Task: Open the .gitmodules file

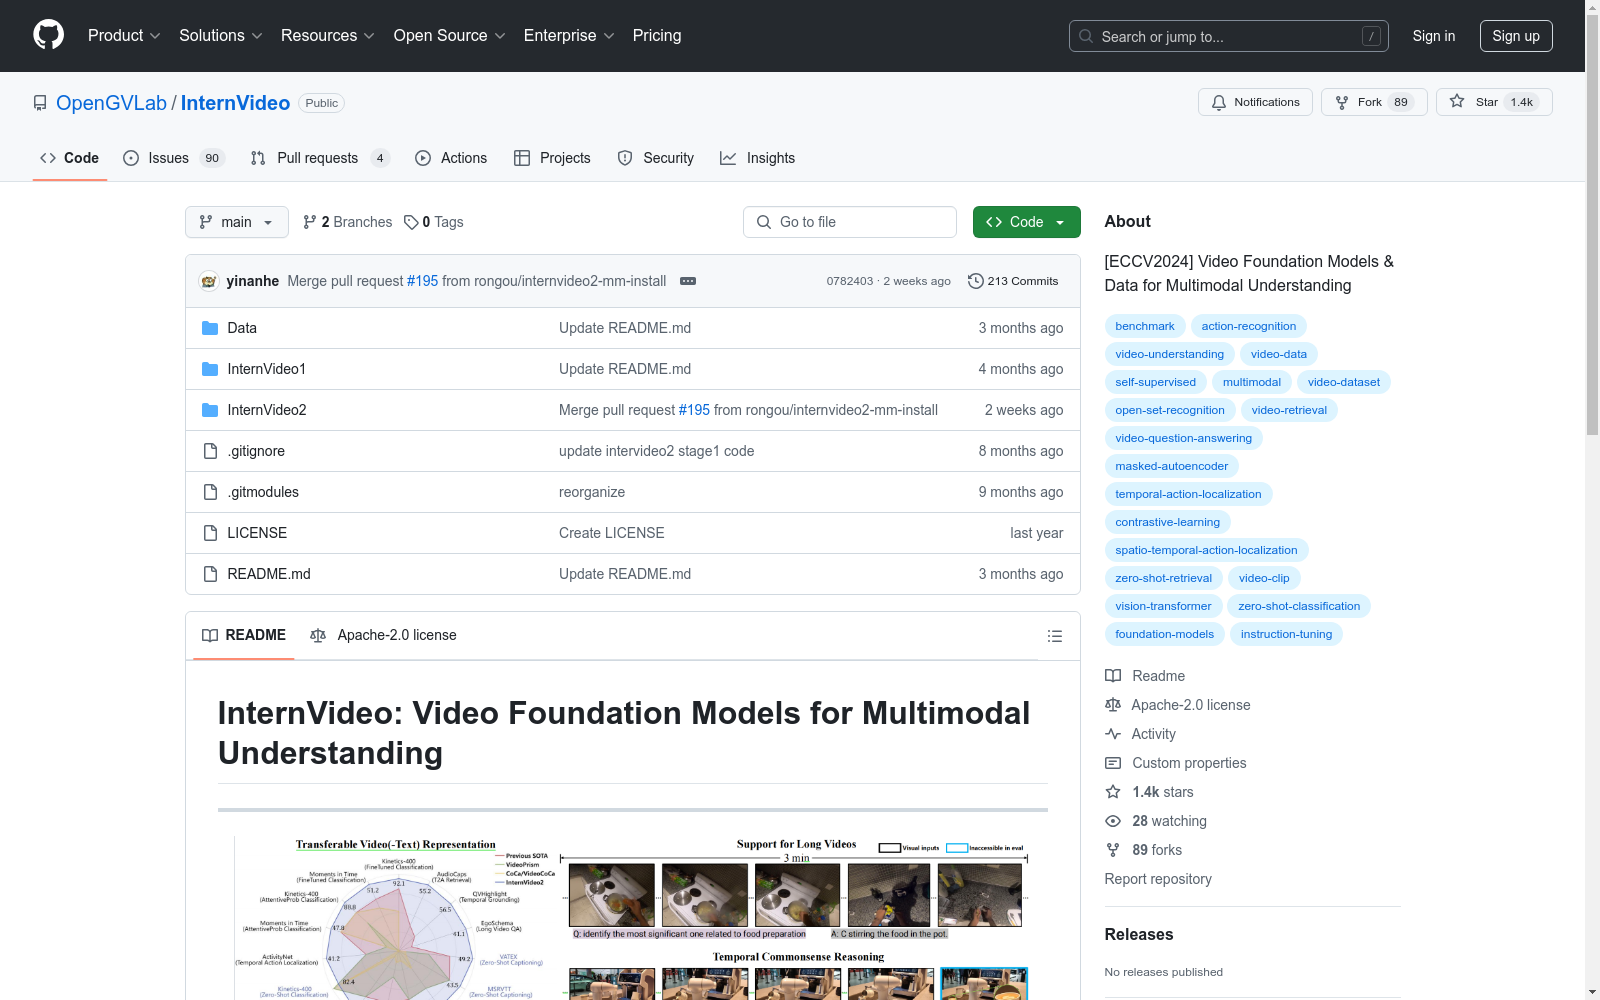Action: tap(263, 492)
